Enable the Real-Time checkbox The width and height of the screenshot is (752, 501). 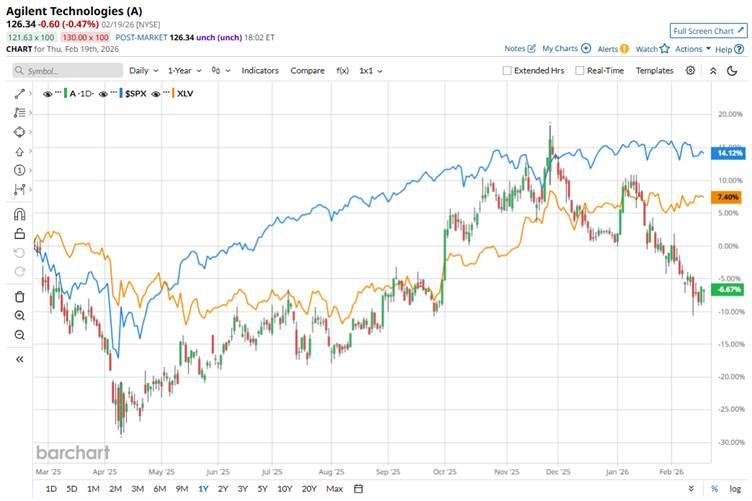(x=579, y=71)
